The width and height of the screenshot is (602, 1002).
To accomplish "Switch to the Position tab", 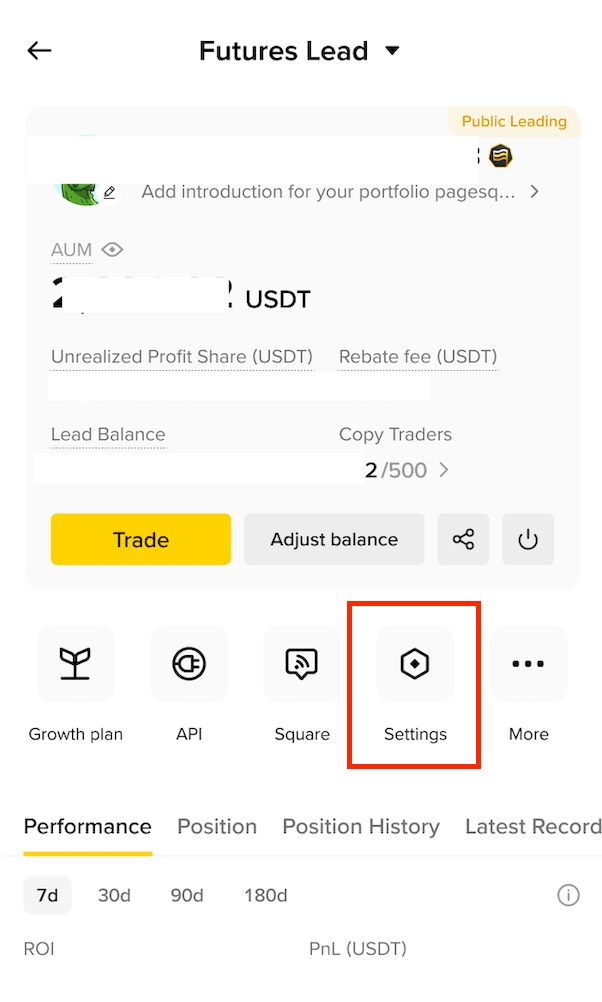I will 217,826.
